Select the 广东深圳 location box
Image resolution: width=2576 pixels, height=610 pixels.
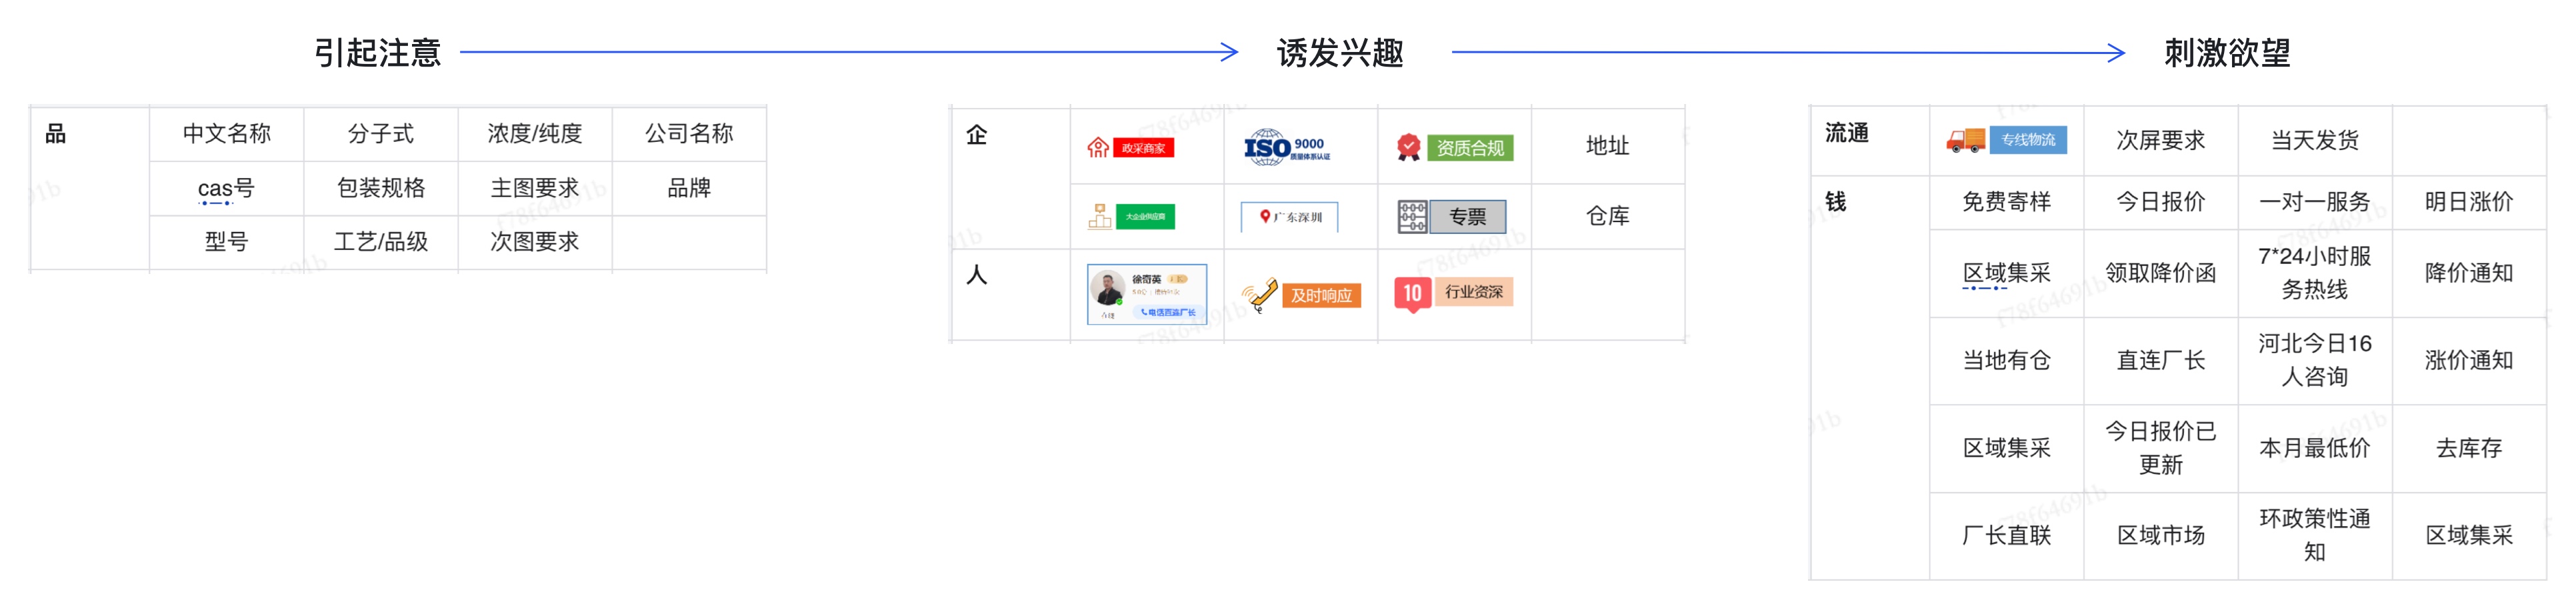point(1289,217)
